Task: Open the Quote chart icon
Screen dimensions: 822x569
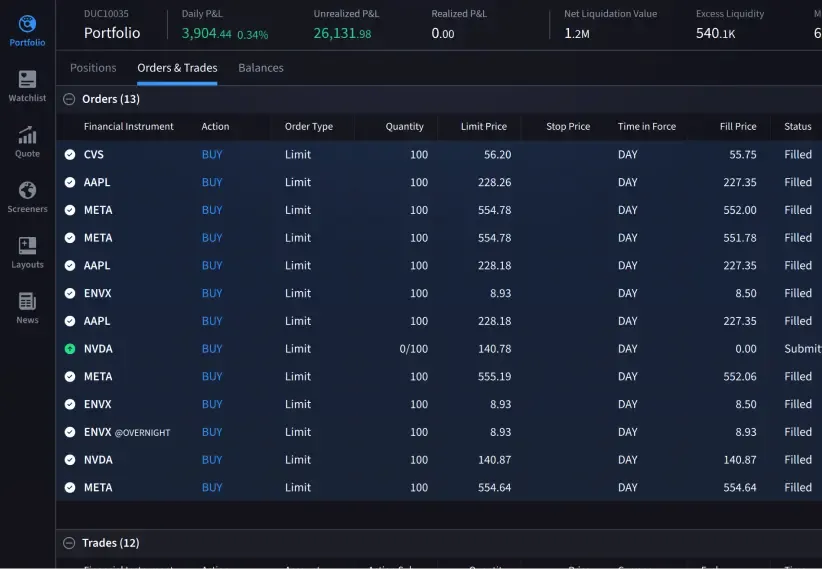Action: [27, 136]
